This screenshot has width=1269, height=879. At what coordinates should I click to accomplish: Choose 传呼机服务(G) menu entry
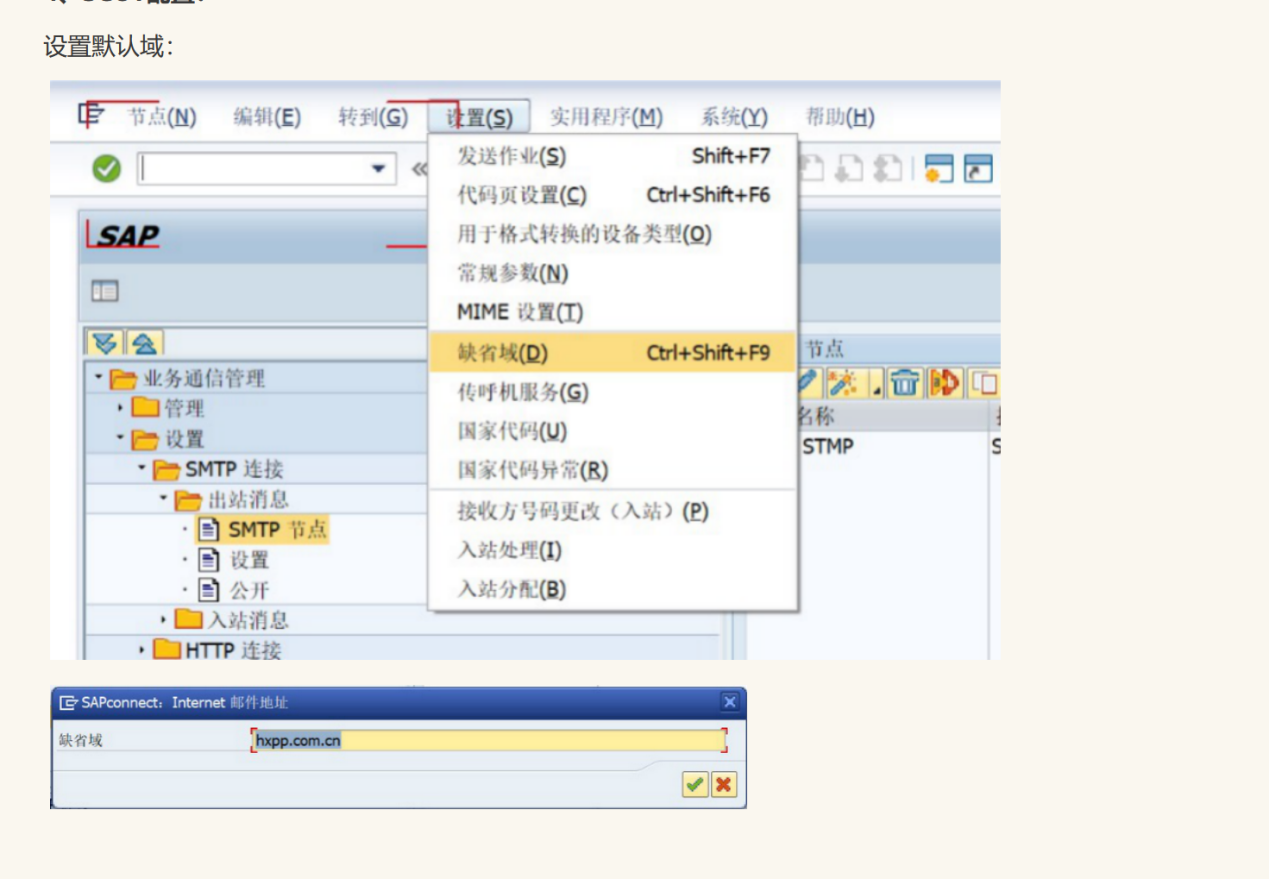pos(613,392)
